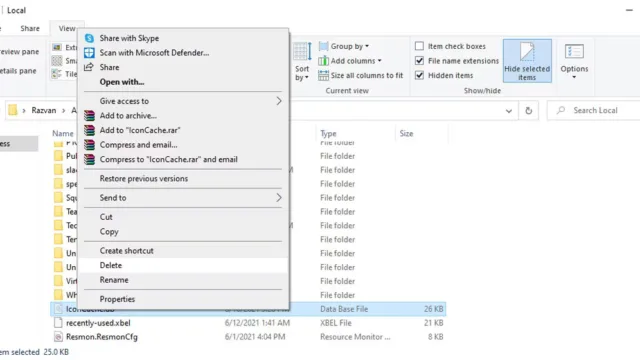Open the Options dropdown arrow
Image resolution: width=640 pixels, height=360 pixels.
tap(574, 78)
